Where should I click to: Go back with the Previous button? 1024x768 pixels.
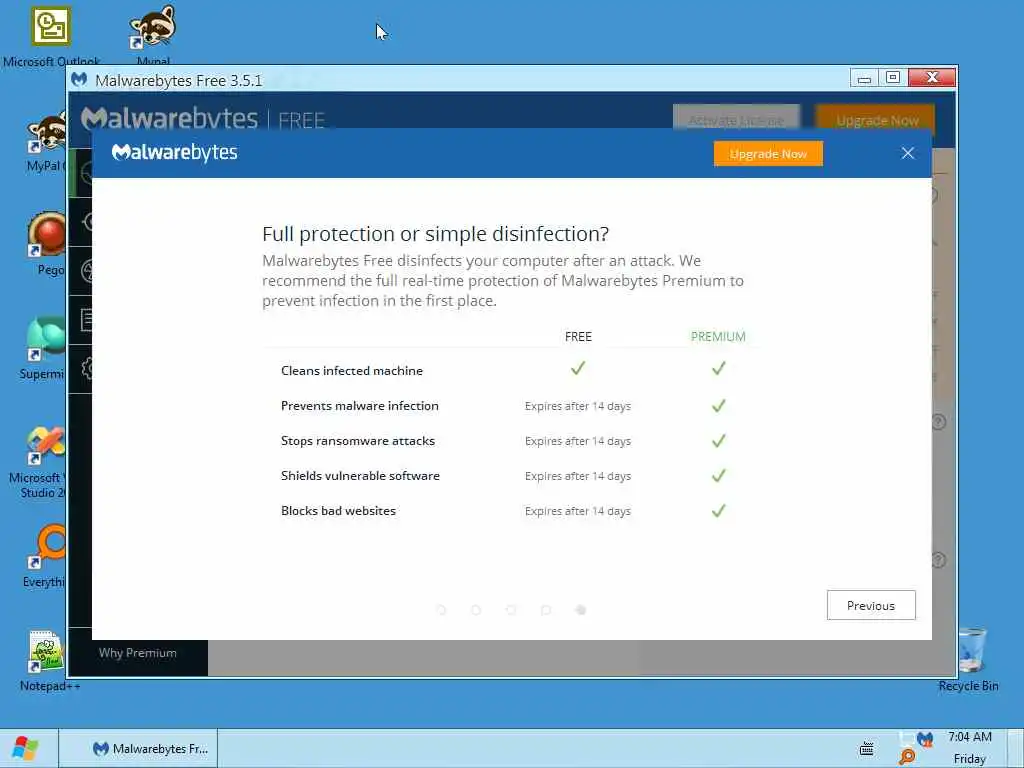pyautogui.click(x=871, y=605)
